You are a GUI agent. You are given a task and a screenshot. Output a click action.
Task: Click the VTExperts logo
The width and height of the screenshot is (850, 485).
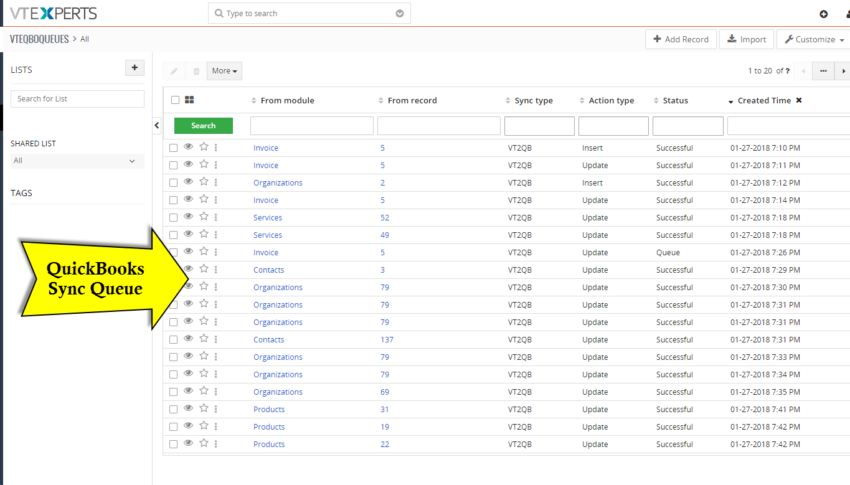point(53,14)
